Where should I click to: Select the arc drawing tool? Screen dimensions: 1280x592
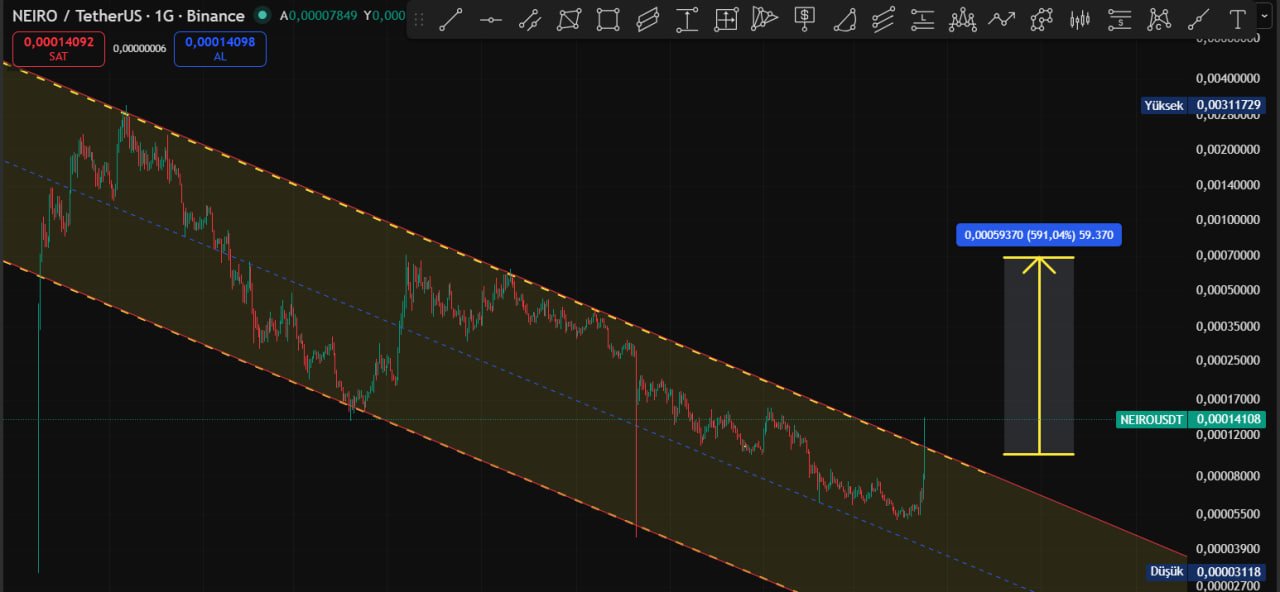pyautogui.click(x=845, y=19)
